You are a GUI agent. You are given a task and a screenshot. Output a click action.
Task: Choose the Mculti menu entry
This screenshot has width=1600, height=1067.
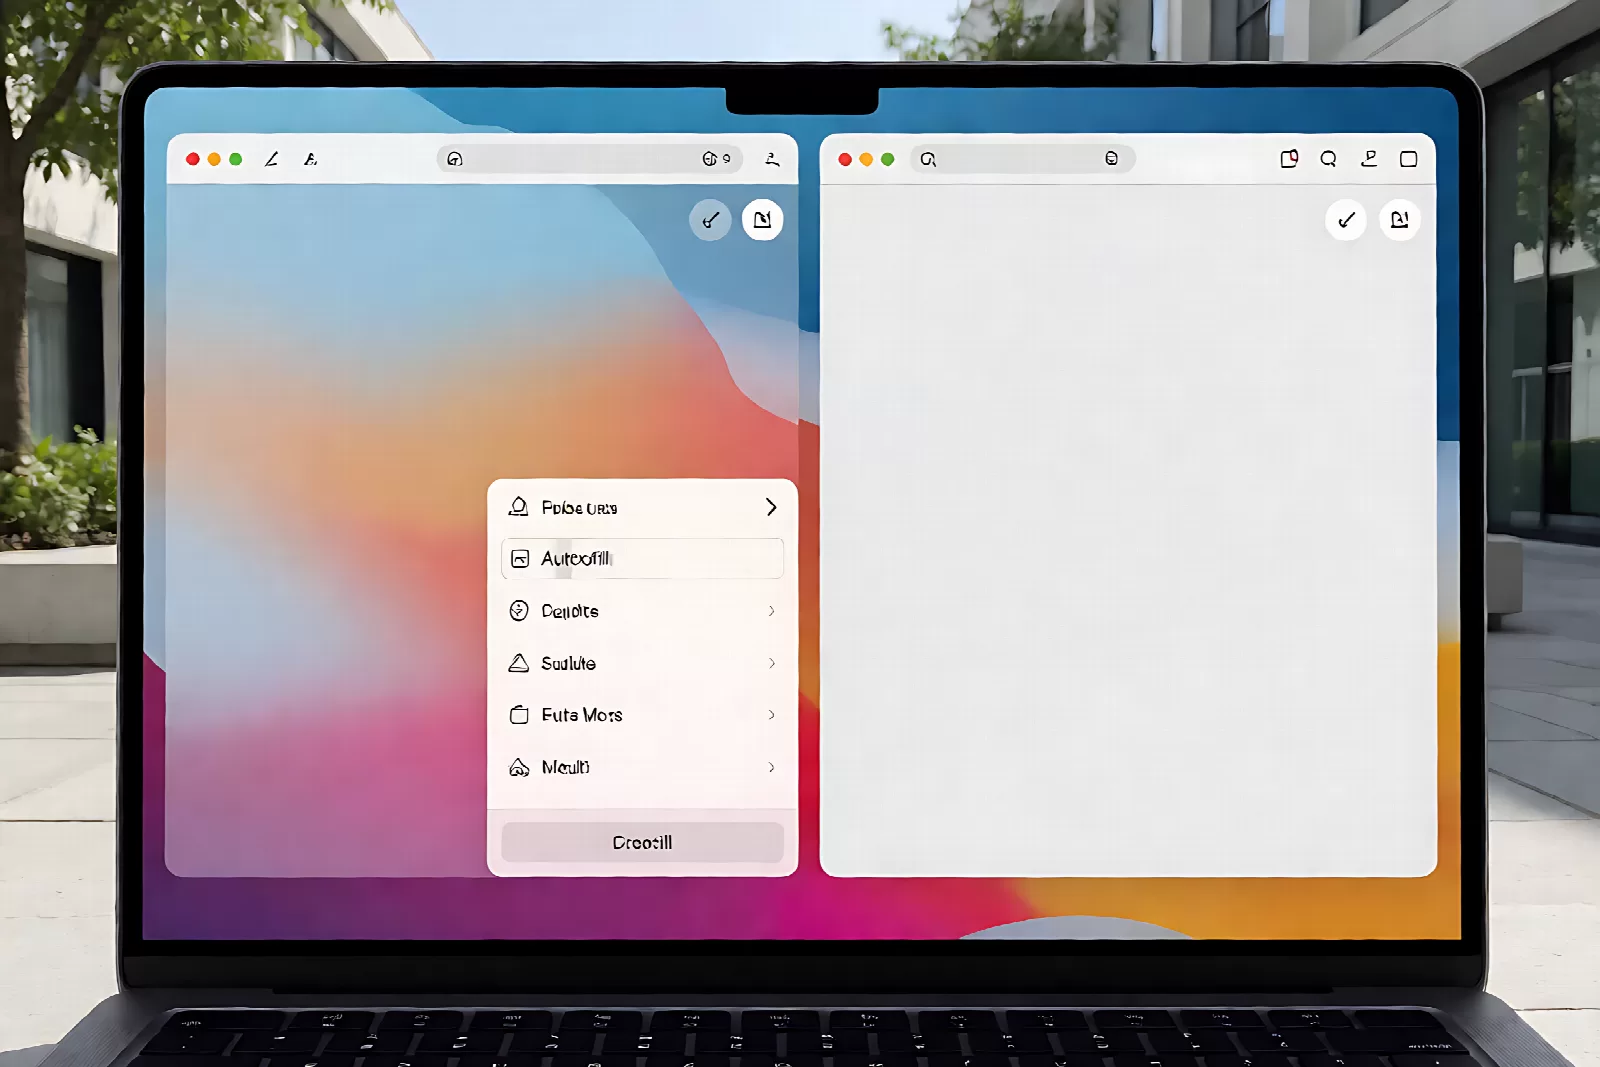click(642, 767)
